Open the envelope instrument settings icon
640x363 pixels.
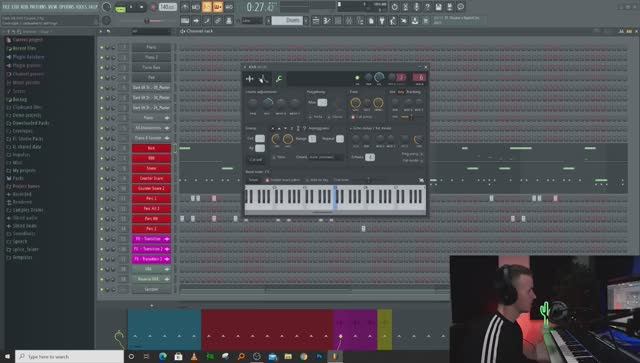[264, 79]
